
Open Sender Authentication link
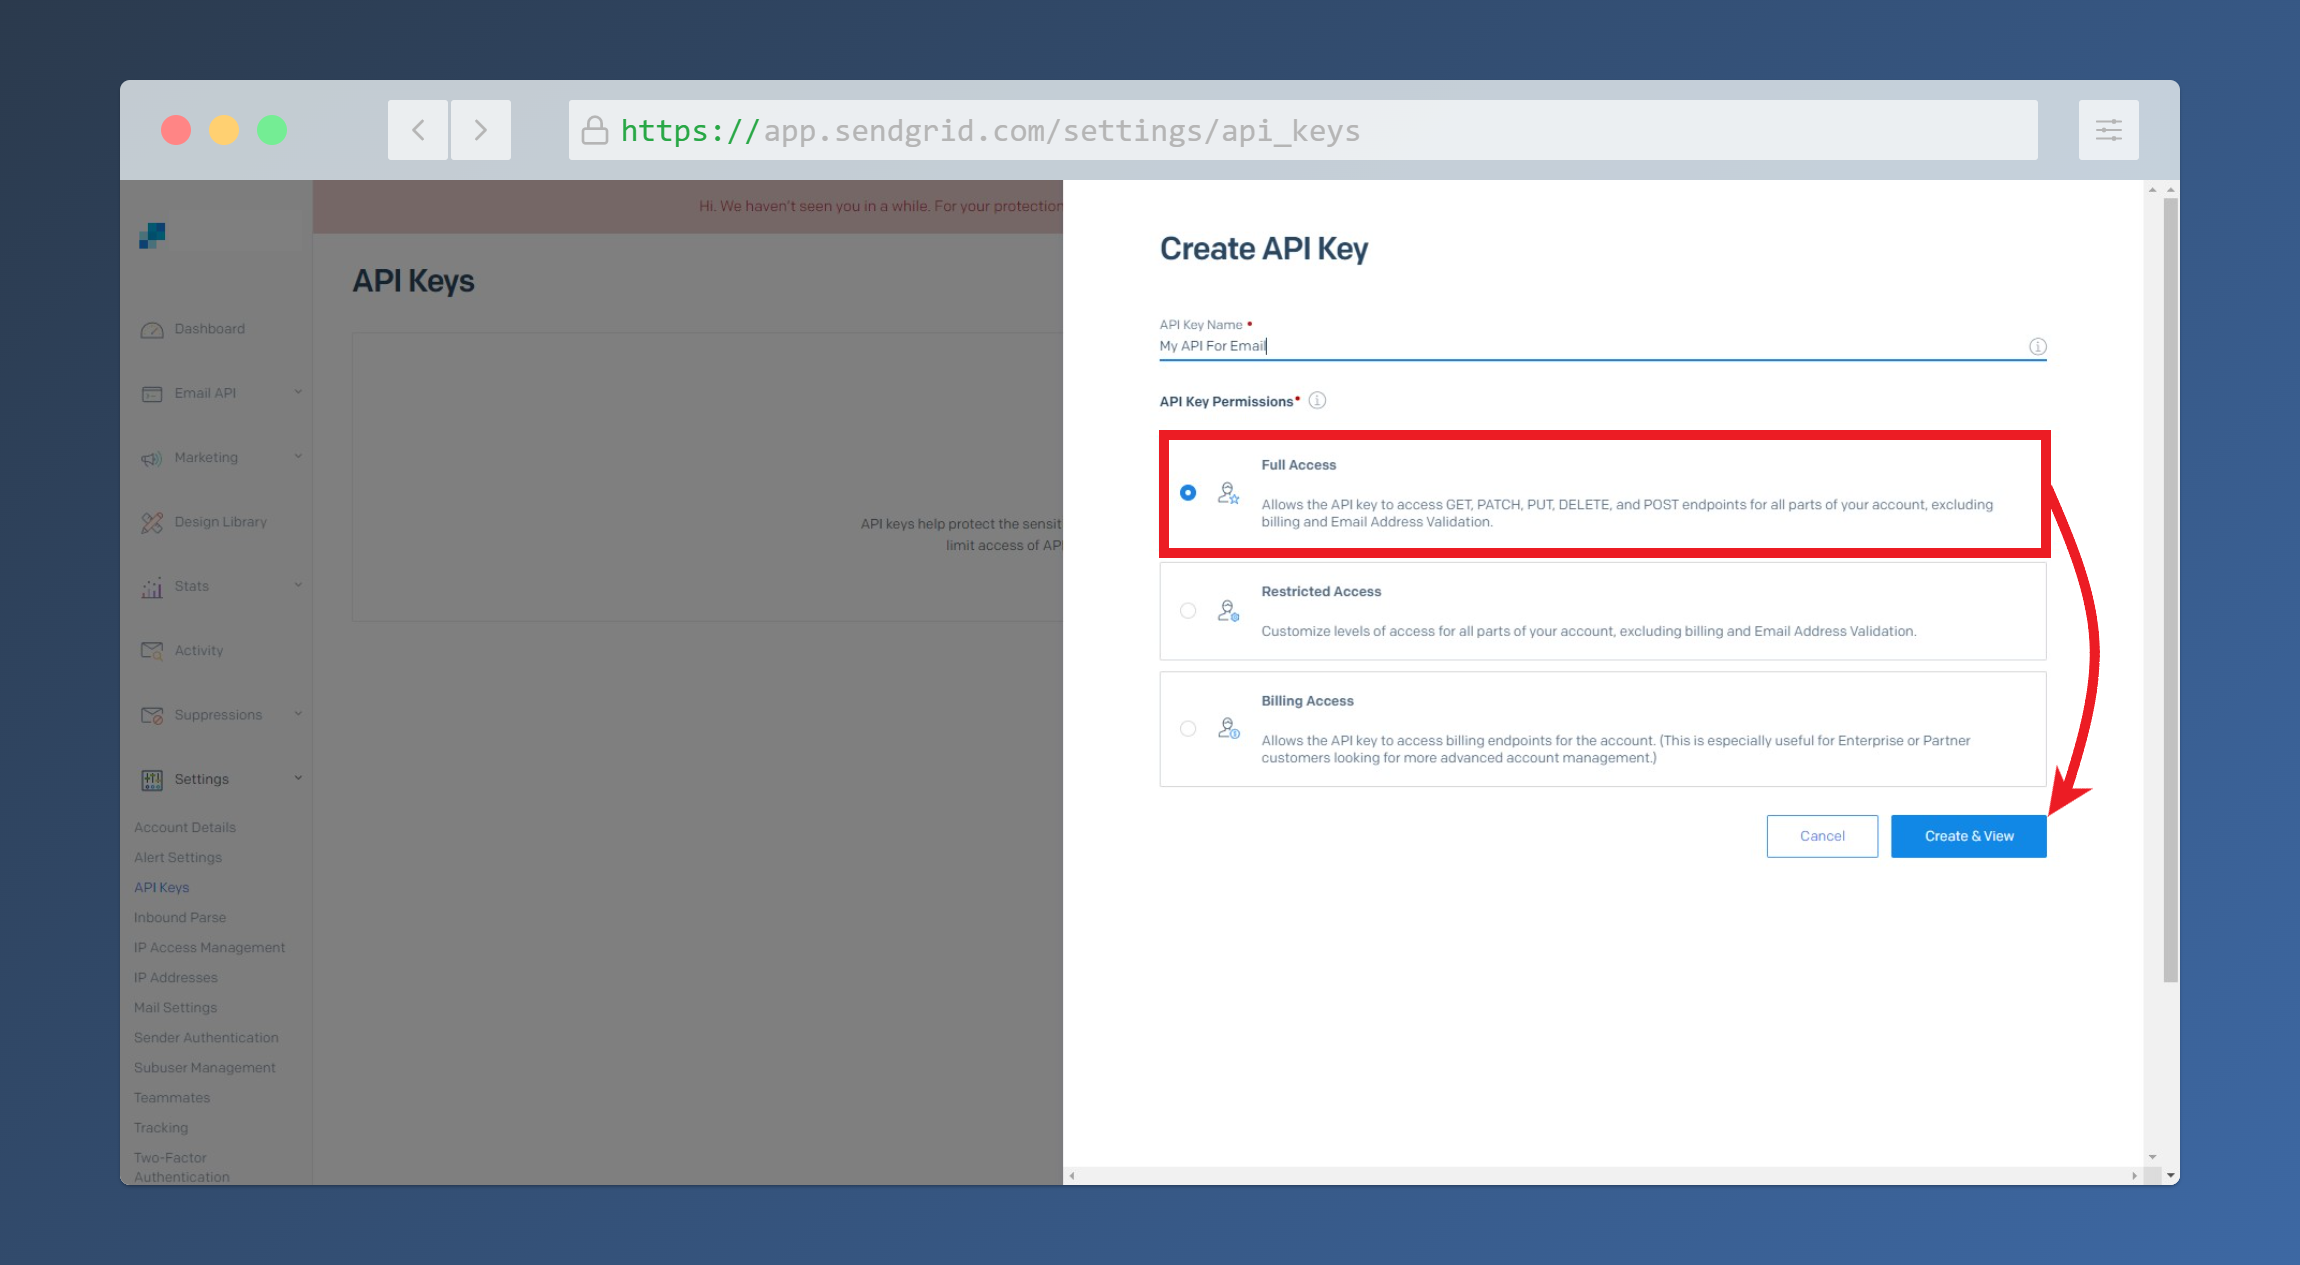click(206, 1038)
